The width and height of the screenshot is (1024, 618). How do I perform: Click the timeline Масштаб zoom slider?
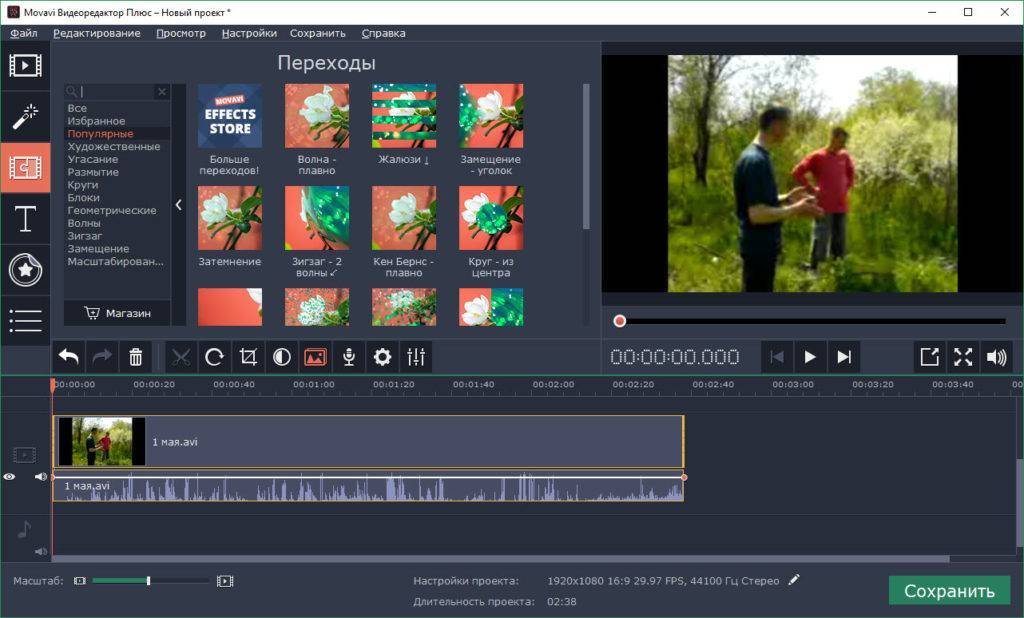[148, 581]
